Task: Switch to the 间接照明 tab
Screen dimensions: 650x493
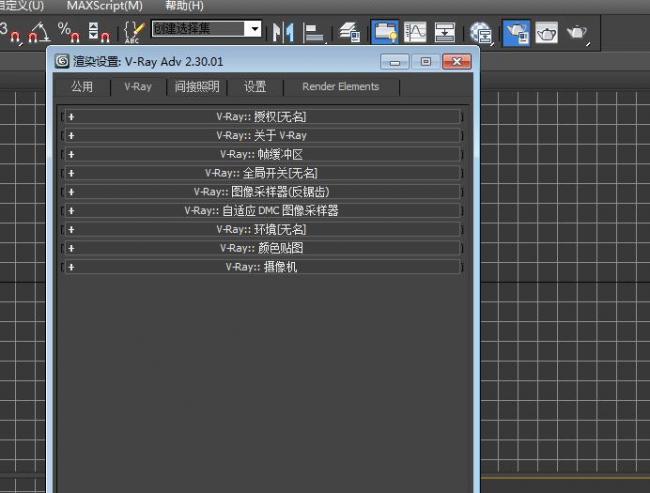Action: pyautogui.click(x=196, y=87)
